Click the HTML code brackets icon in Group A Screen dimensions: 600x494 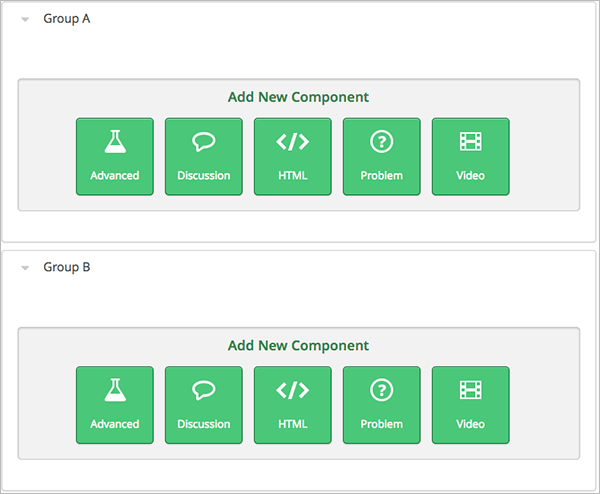pyautogui.click(x=293, y=142)
